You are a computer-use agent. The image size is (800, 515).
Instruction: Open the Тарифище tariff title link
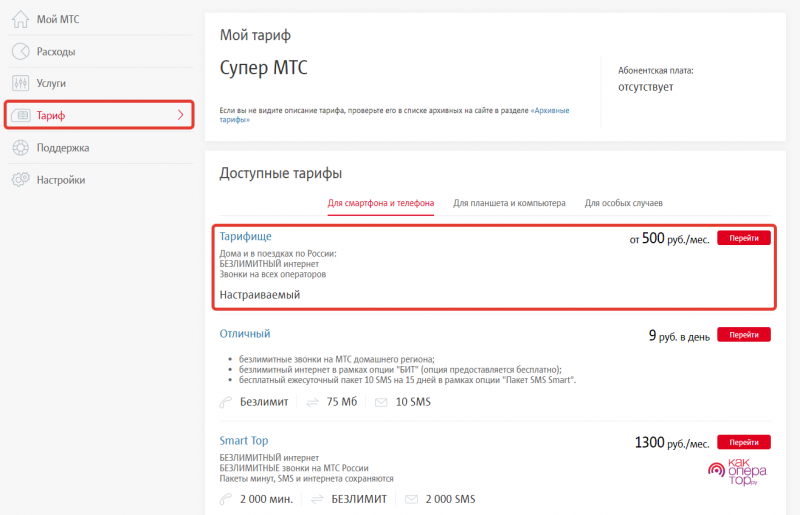(245, 236)
